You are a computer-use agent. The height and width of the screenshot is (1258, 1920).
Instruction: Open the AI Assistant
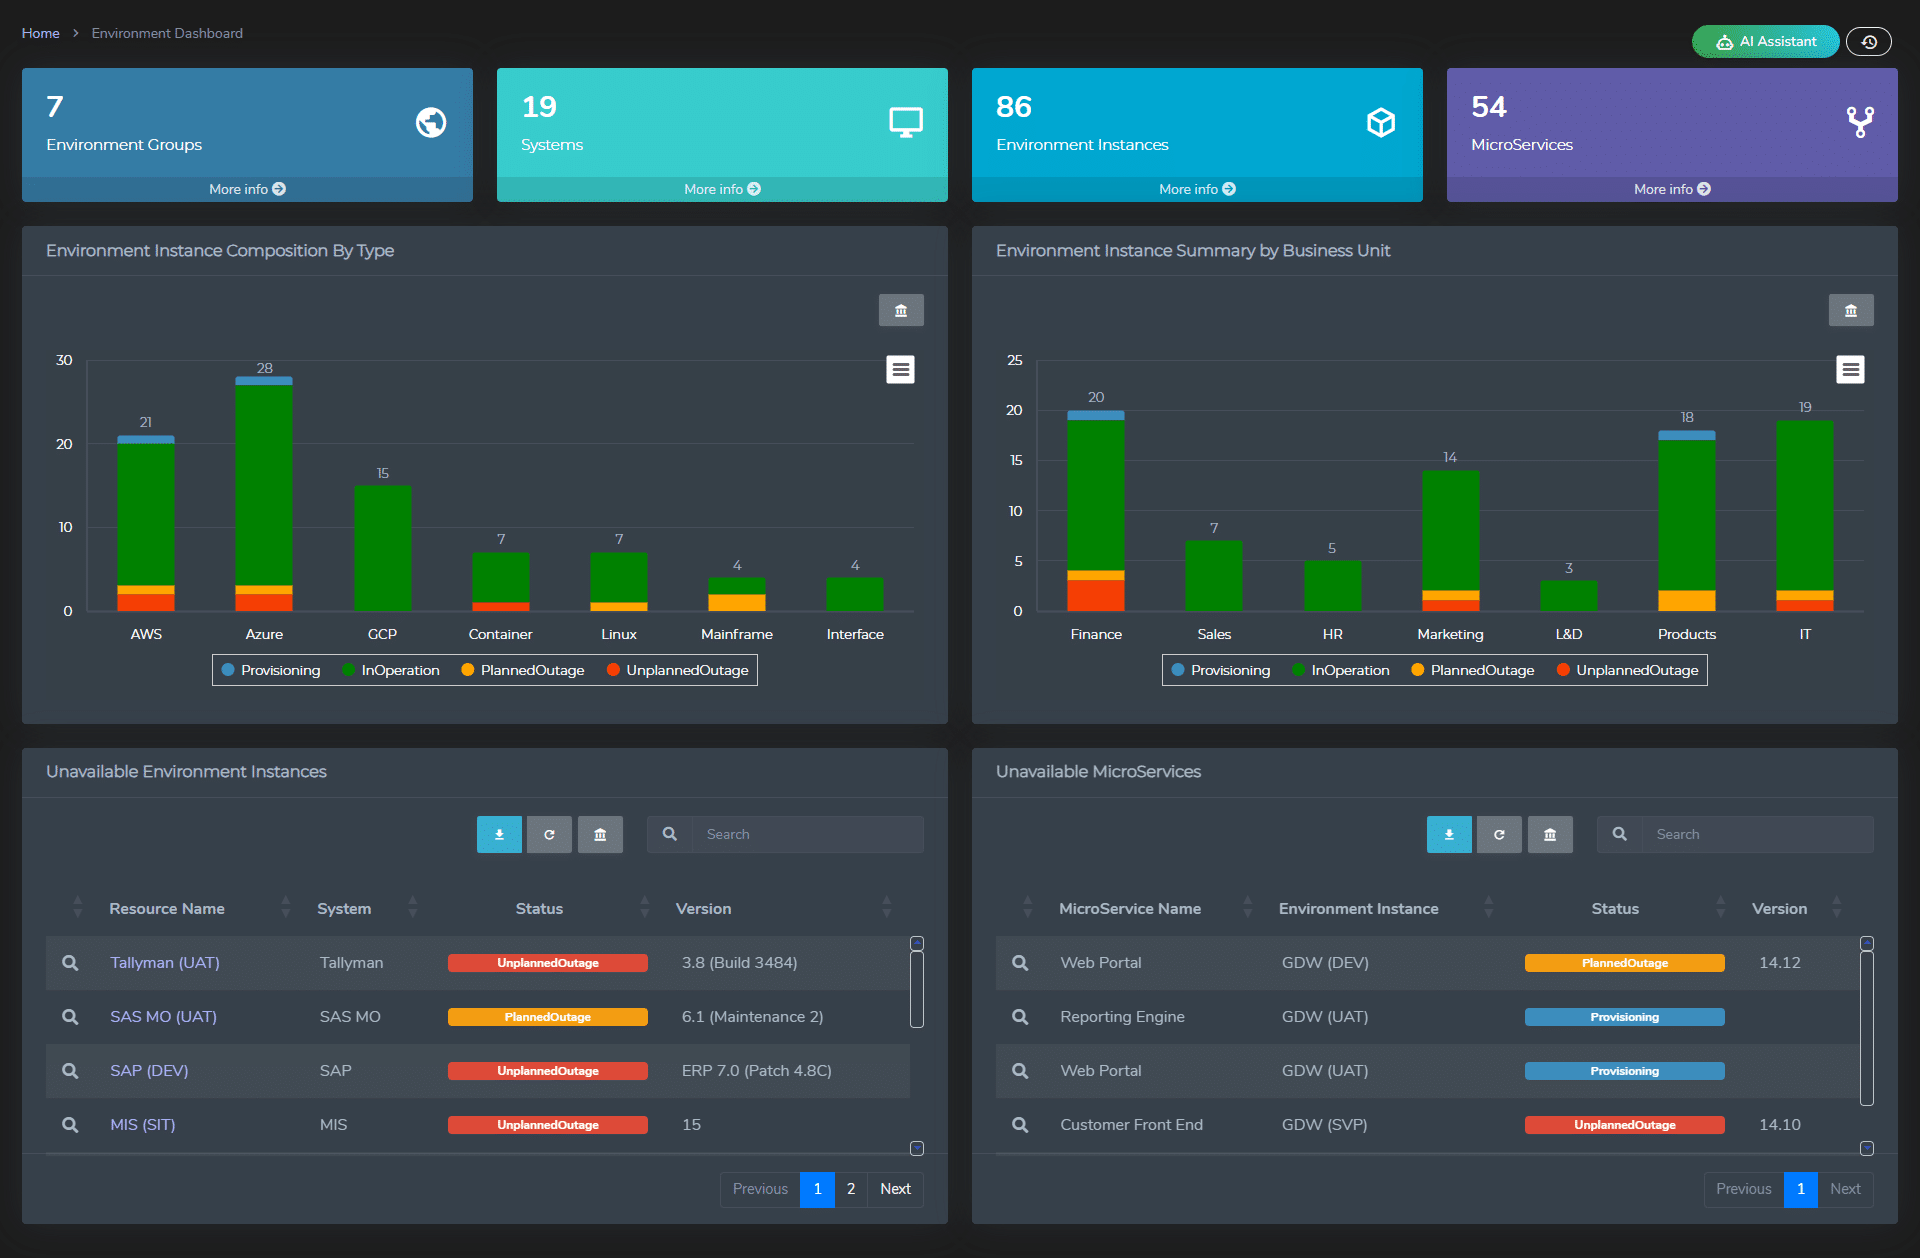pyautogui.click(x=1765, y=42)
